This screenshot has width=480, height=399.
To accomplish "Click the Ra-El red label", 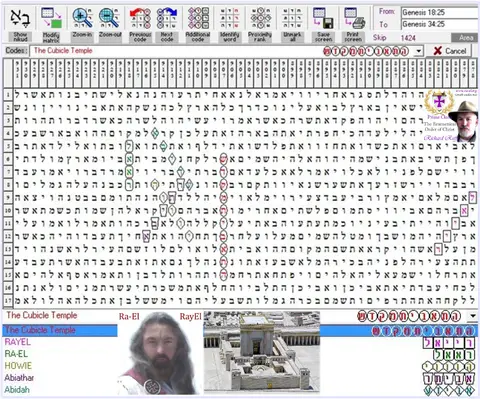I will click(129, 316).
